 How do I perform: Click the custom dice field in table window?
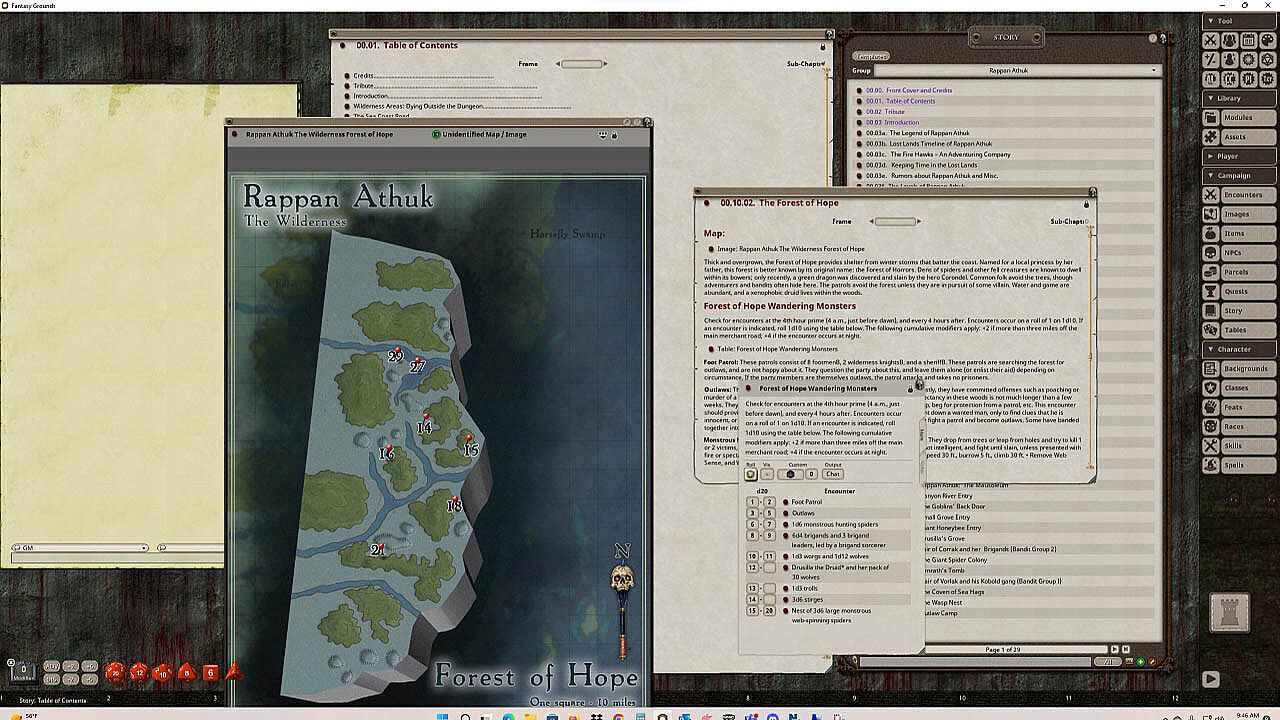tap(790, 474)
